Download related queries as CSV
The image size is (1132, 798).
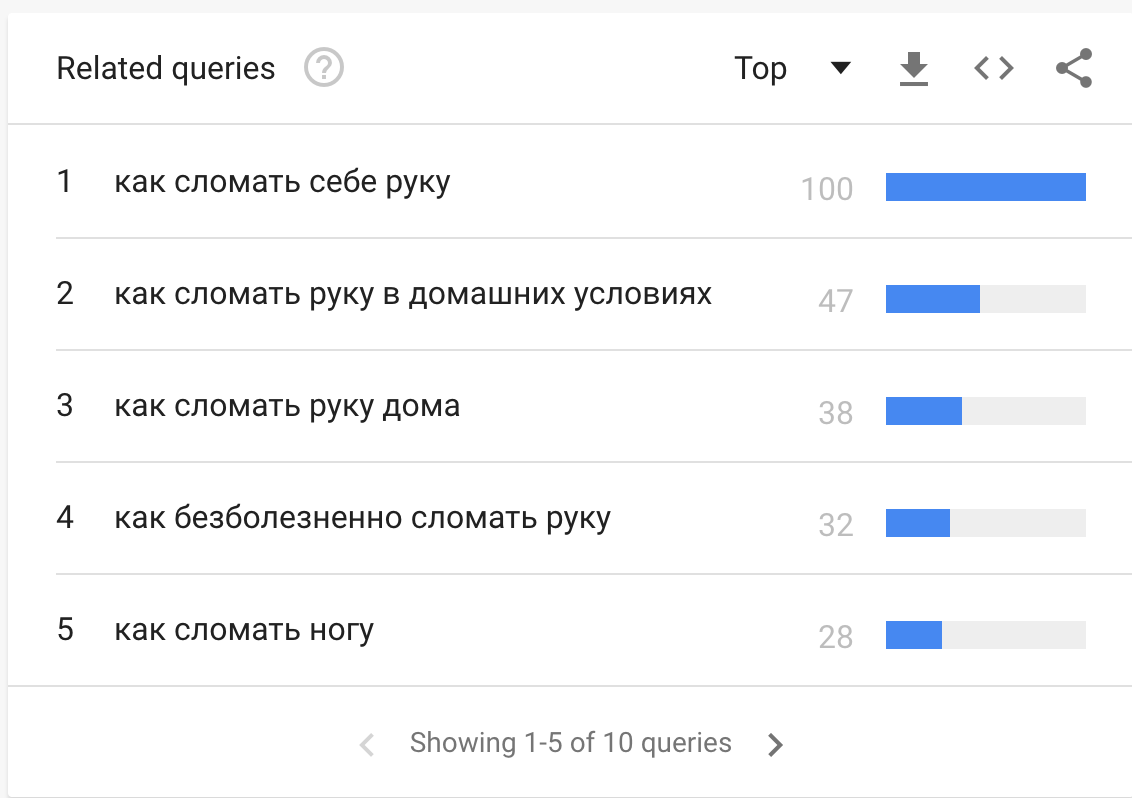pos(913,69)
